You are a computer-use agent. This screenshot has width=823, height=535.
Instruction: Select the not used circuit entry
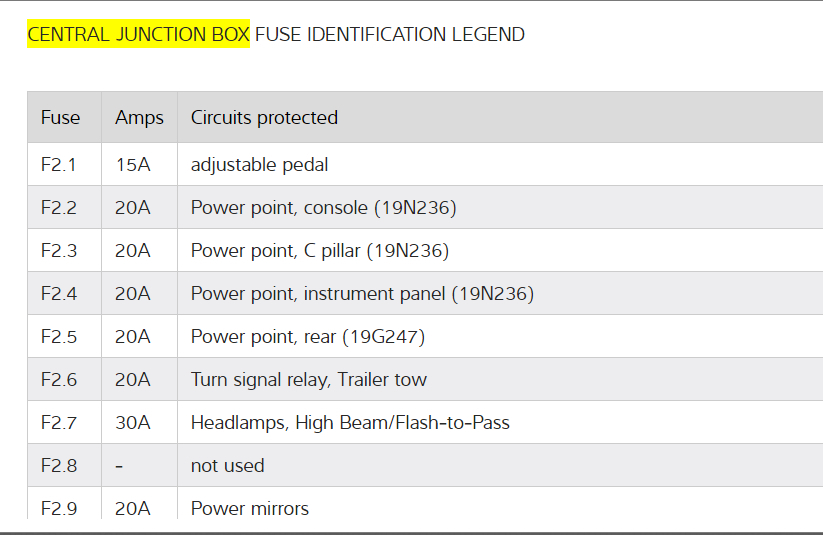tap(227, 466)
